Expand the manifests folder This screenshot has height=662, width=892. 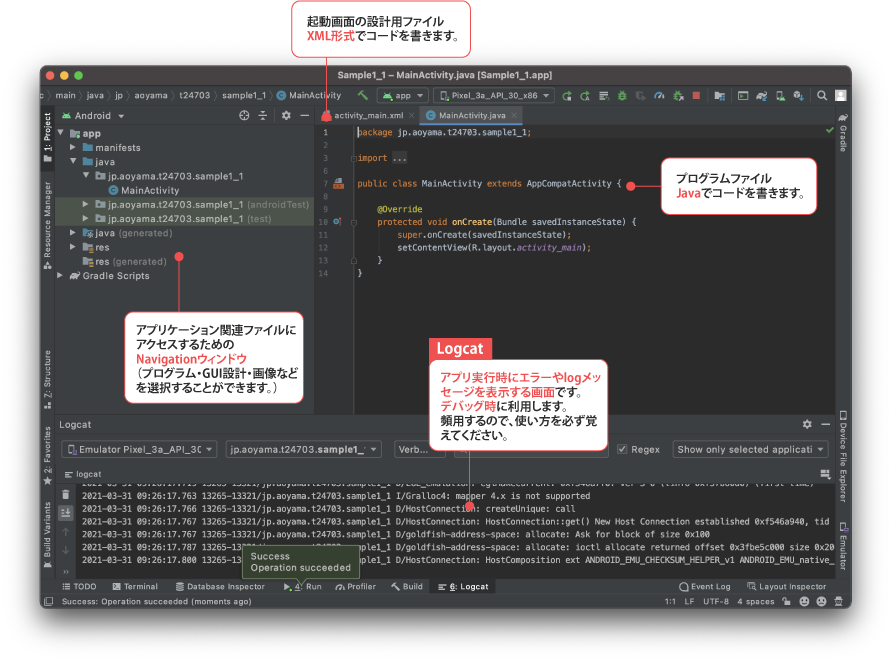73,147
